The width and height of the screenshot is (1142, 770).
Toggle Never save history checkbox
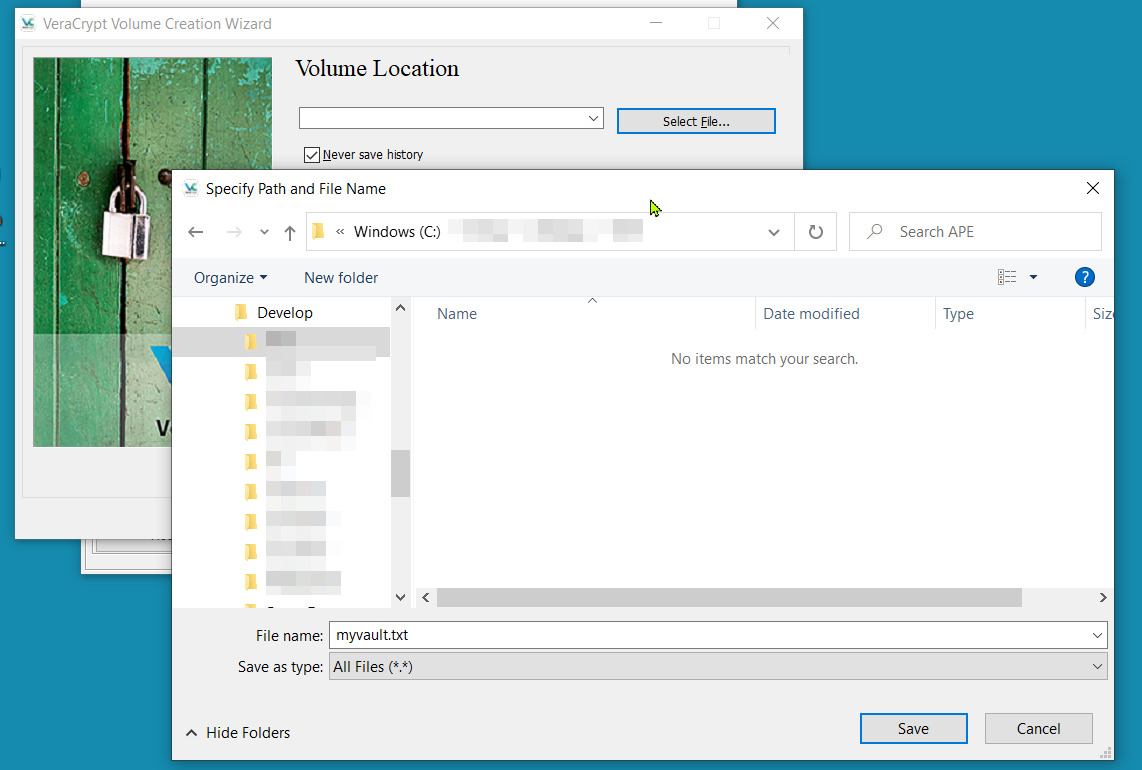click(312, 154)
